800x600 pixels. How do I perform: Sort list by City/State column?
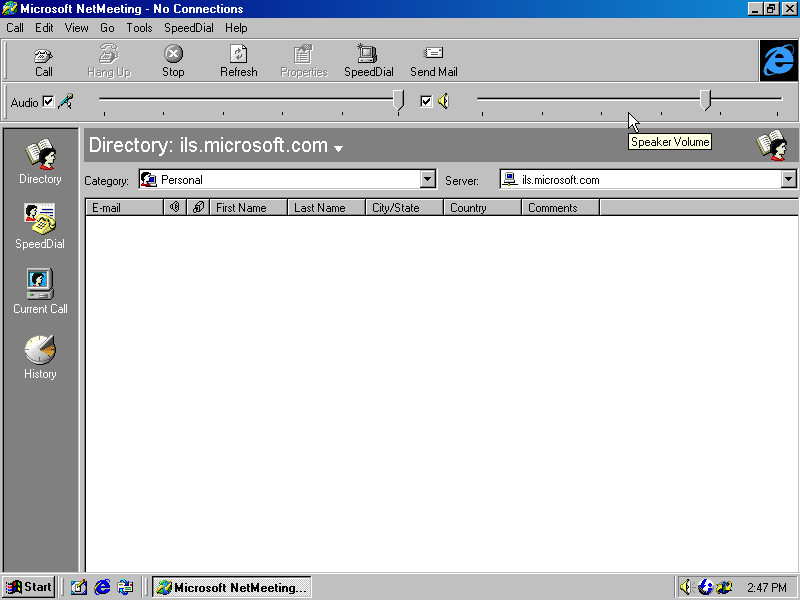405,207
